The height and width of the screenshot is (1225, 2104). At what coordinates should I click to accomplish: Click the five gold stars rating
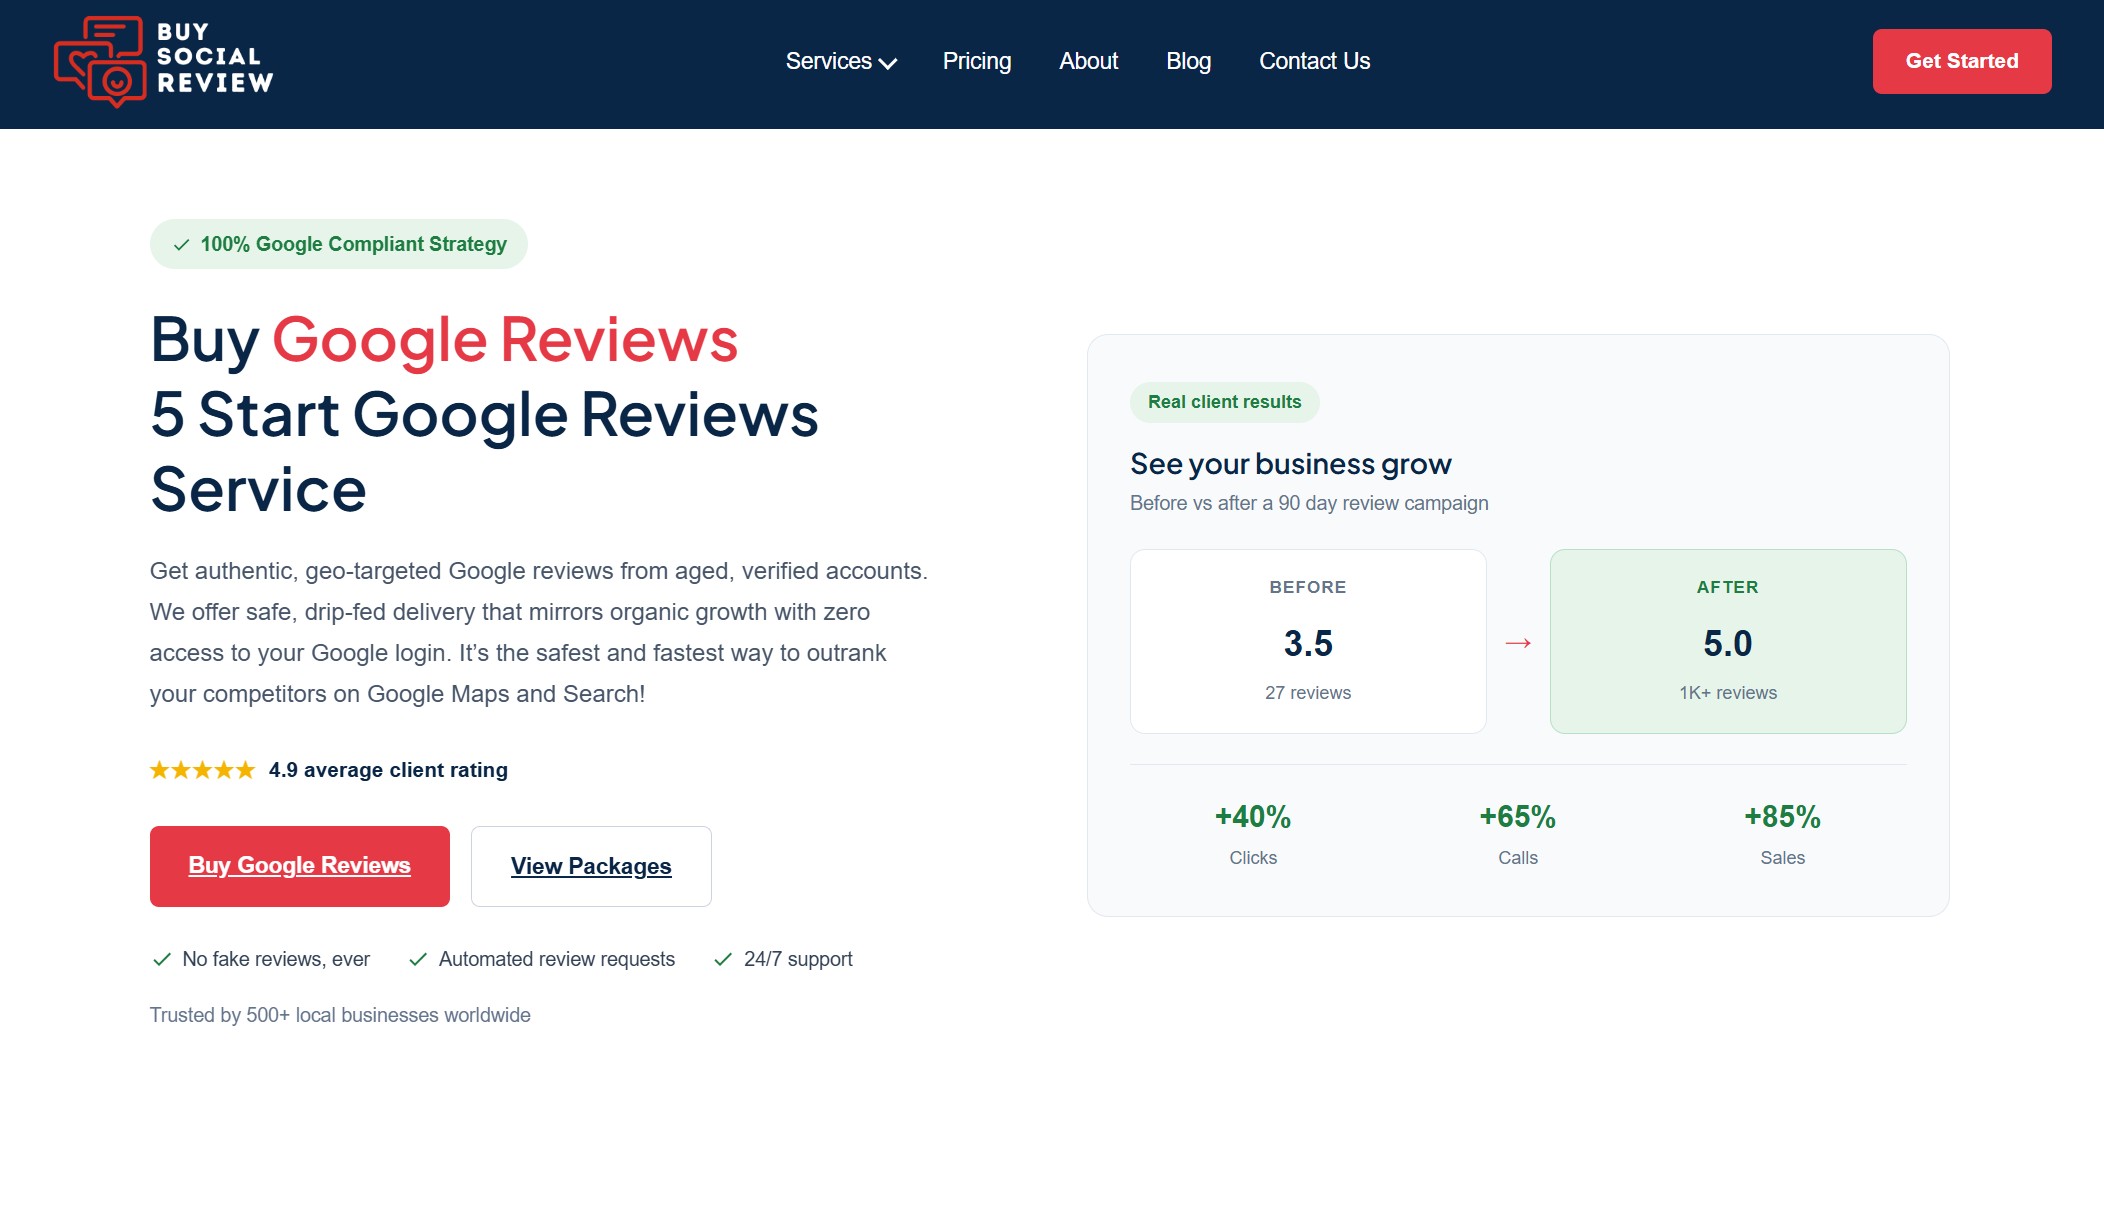click(x=203, y=770)
